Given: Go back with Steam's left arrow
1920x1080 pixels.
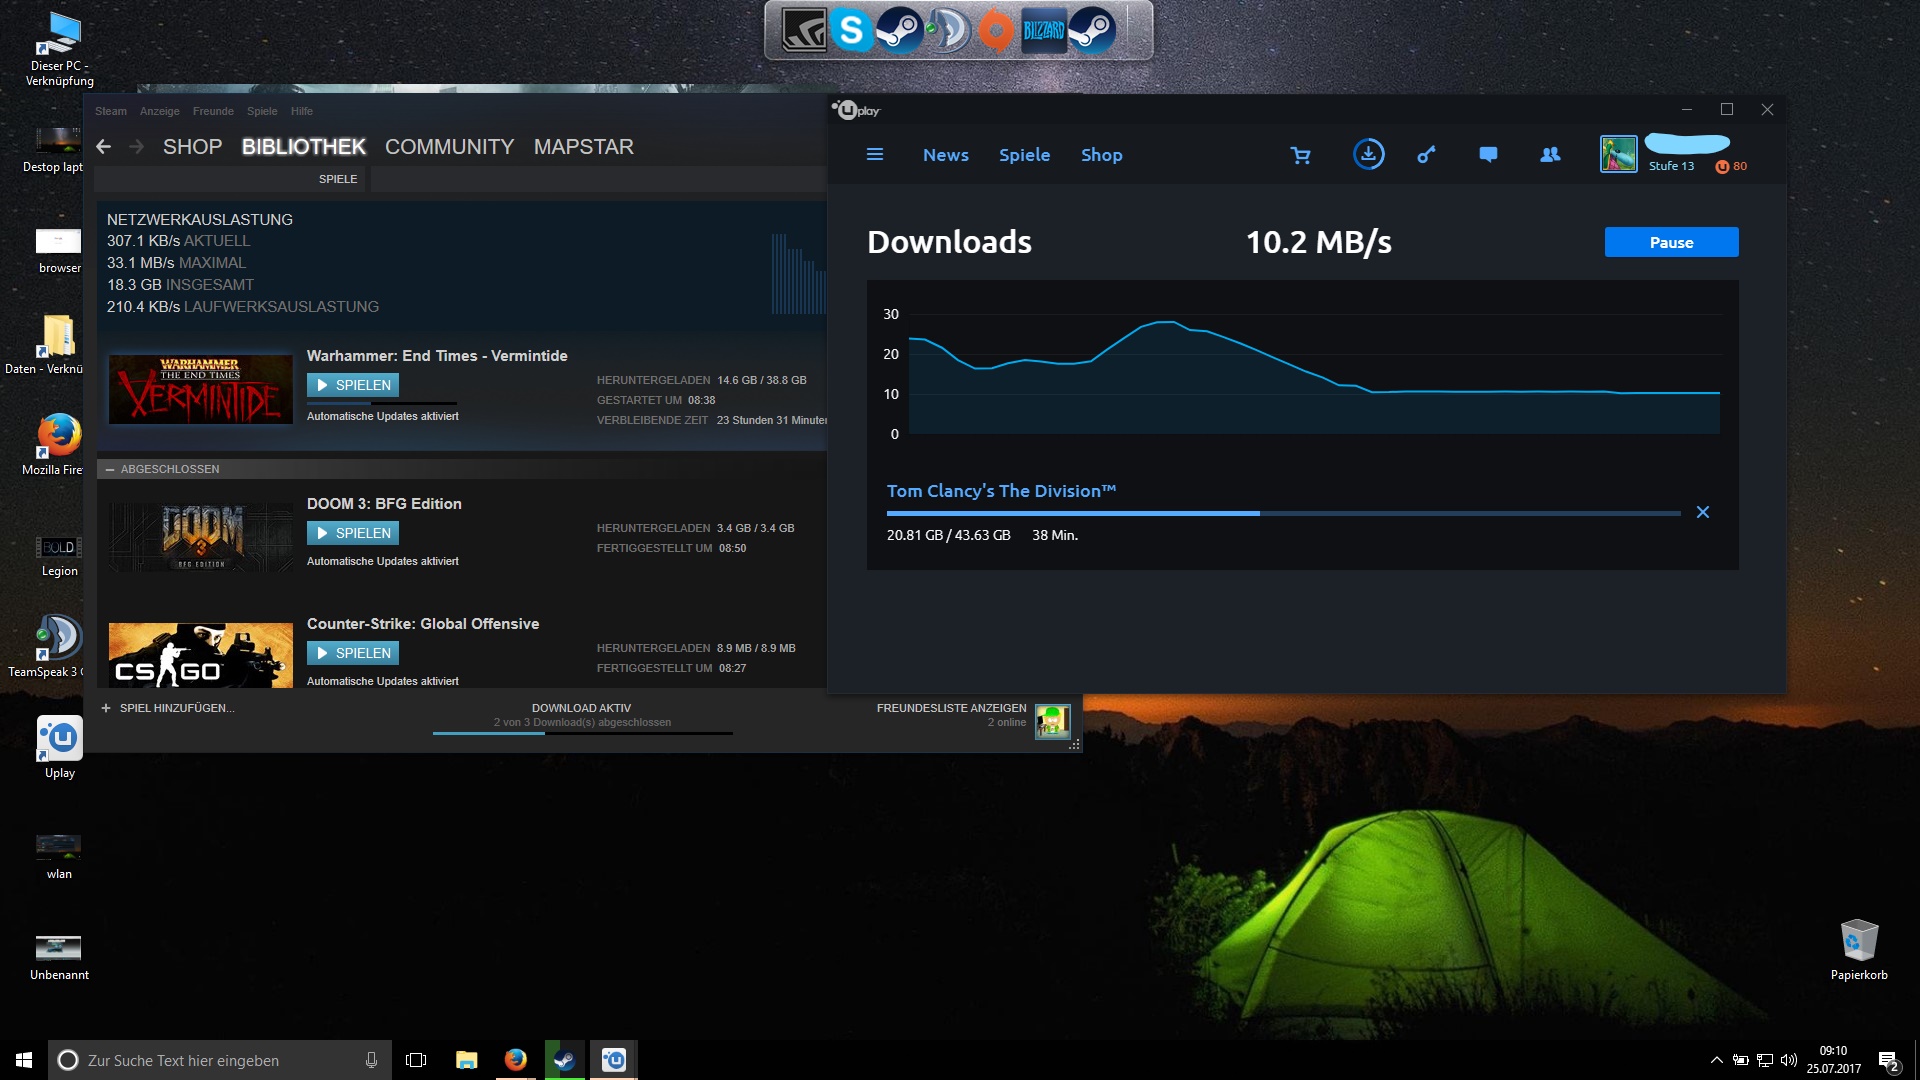Looking at the screenshot, I should [x=104, y=147].
